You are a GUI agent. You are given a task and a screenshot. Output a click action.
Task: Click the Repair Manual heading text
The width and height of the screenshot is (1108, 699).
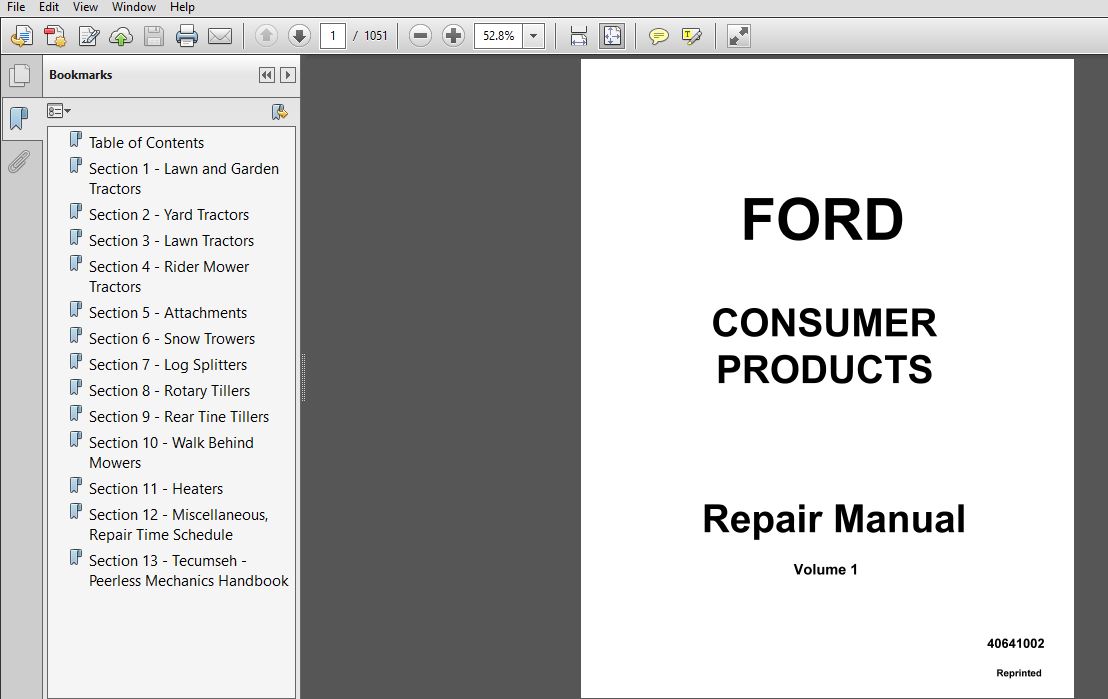tap(834, 519)
